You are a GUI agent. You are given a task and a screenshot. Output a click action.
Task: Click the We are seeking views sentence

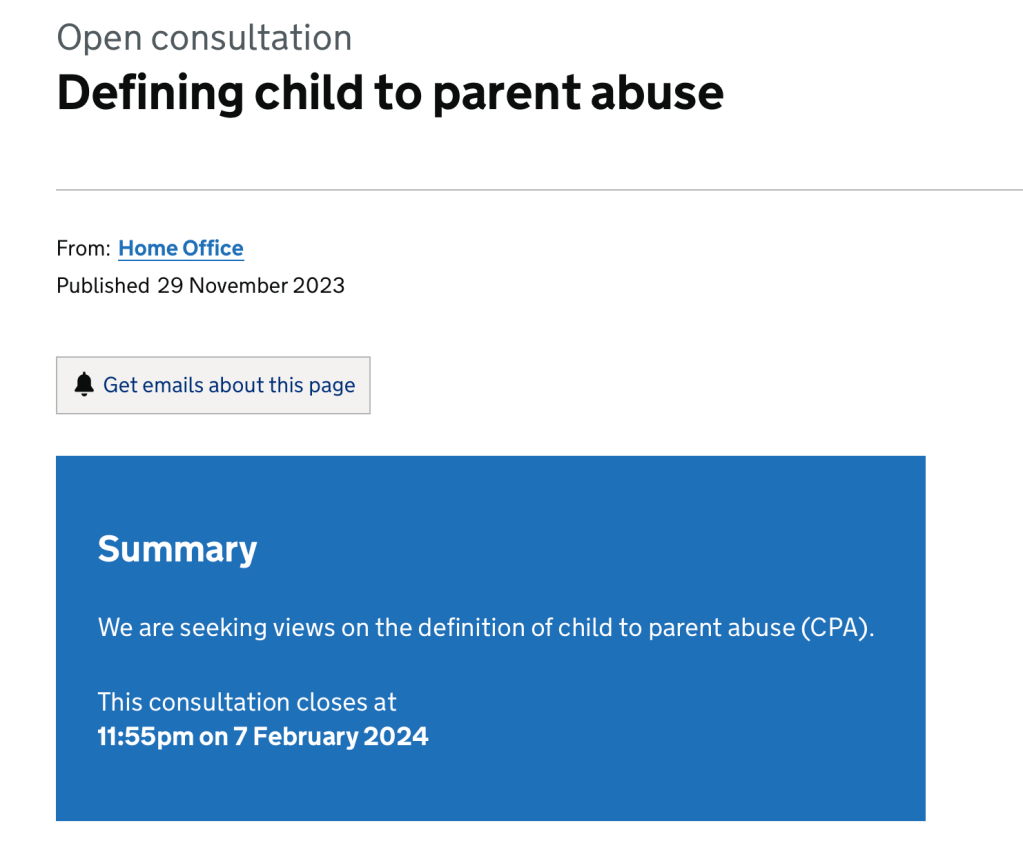[x=485, y=629]
